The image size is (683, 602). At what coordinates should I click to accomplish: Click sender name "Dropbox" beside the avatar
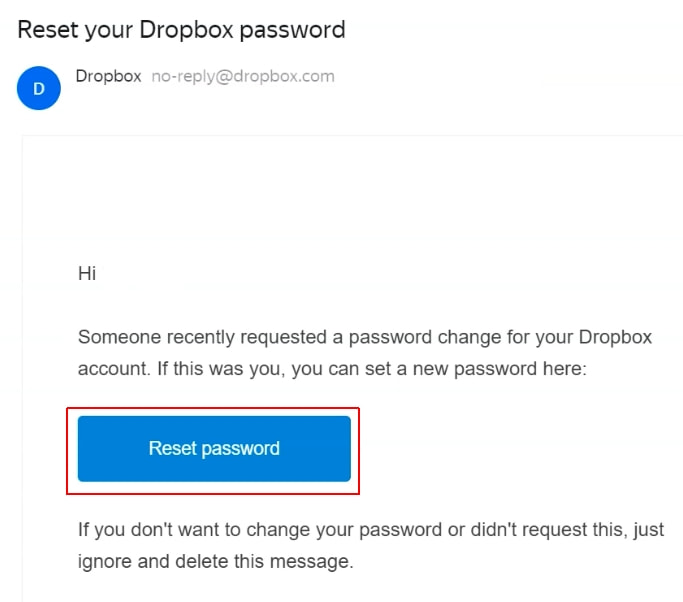click(x=108, y=76)
